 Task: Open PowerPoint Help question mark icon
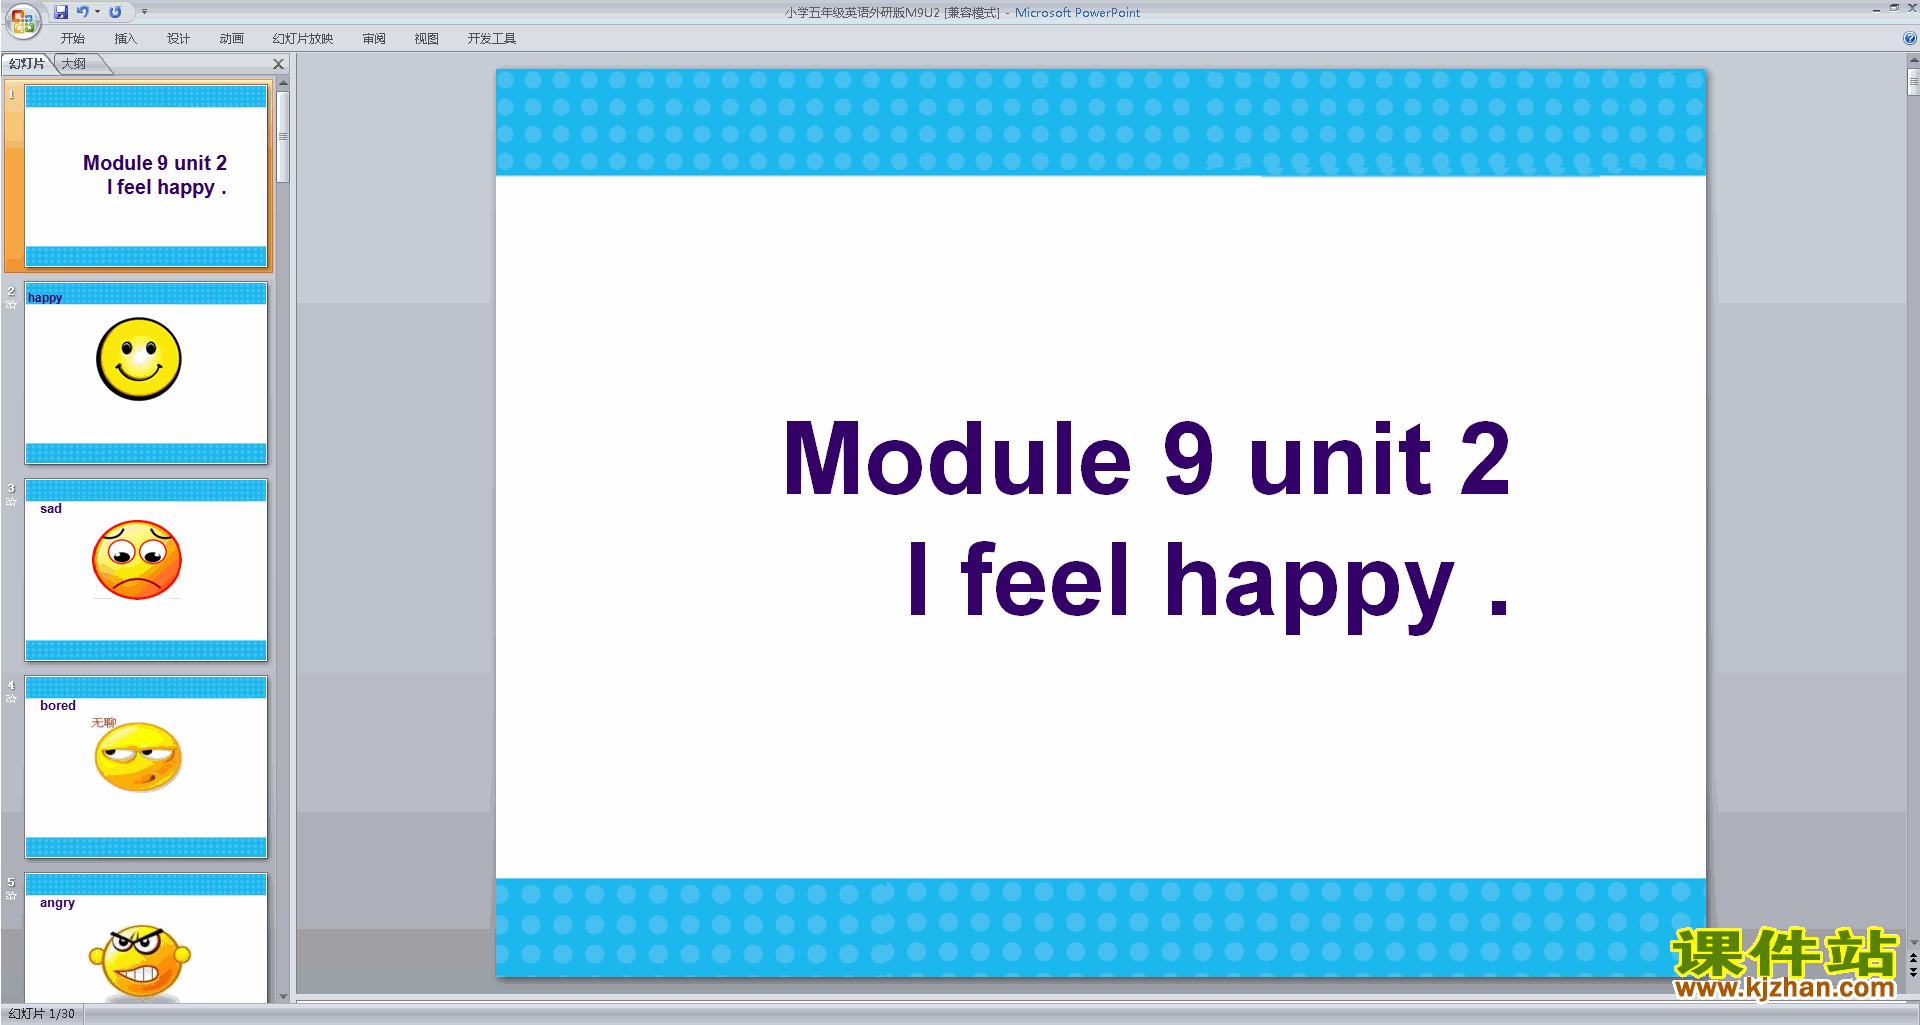[x=1909, y=39]
